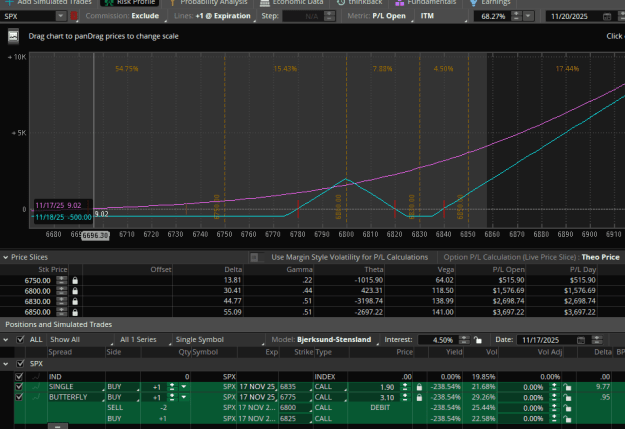The width and height of the screenshot is (625, 429).
Task: Adjust the Date 11/17/2025 stepper
Action: click(x=597, y=340)
